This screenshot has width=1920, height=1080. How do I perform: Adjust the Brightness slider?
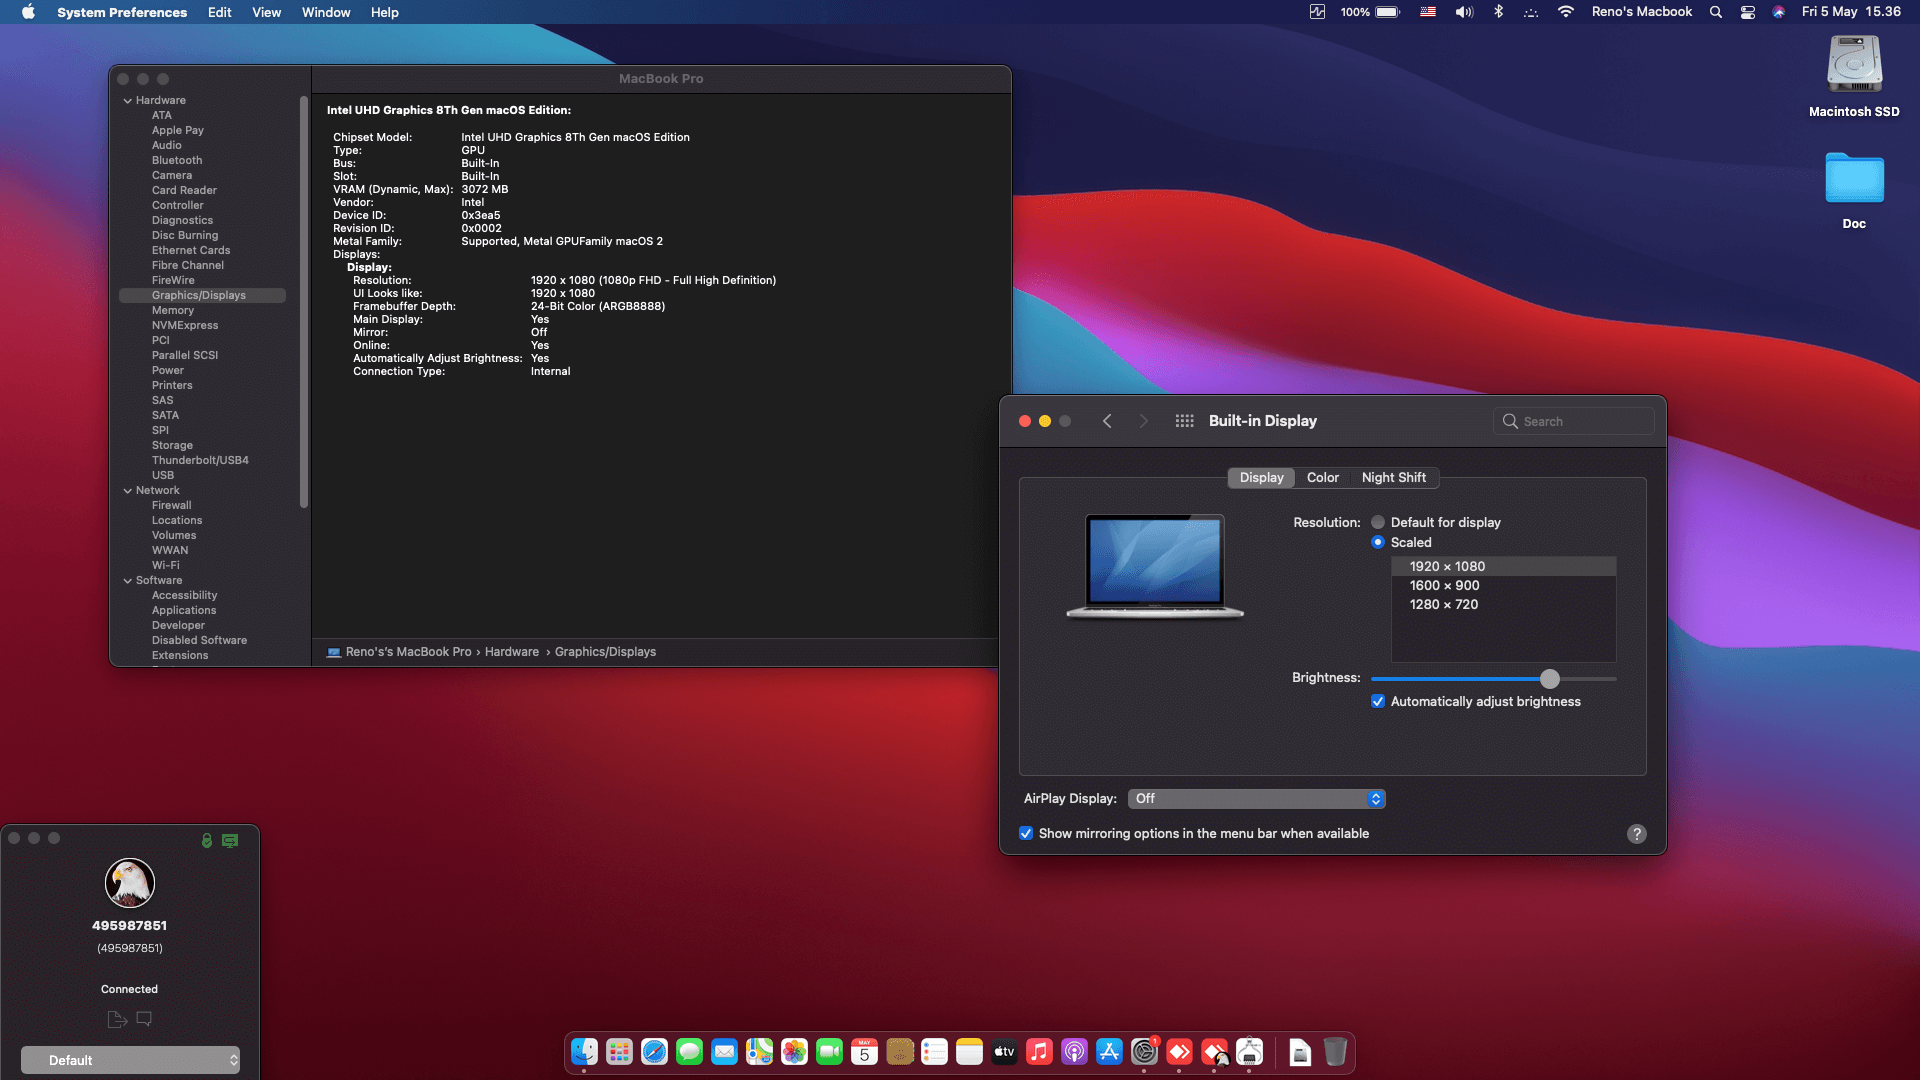1550,678
